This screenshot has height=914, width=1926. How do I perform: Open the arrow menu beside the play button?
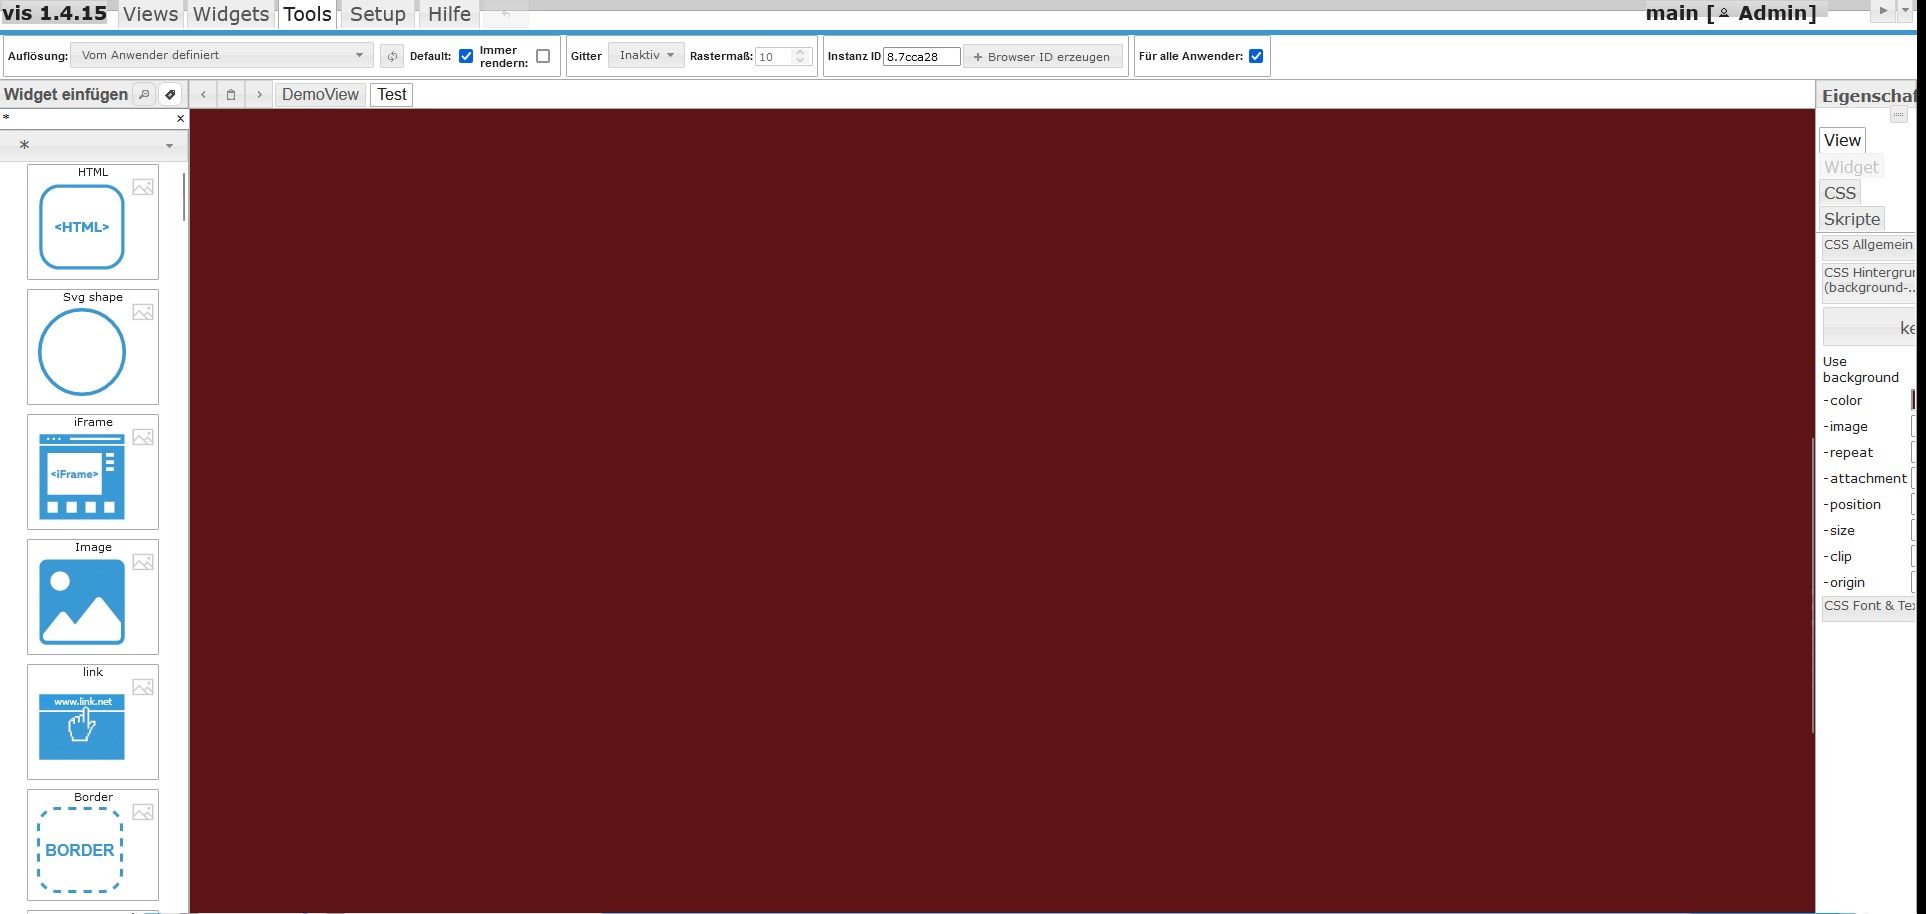click(x=1904, y=10)
